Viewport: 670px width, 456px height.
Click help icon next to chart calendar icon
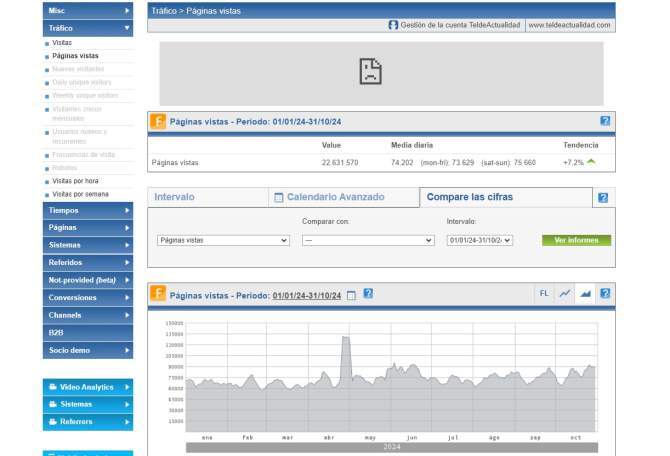point(368,294)
